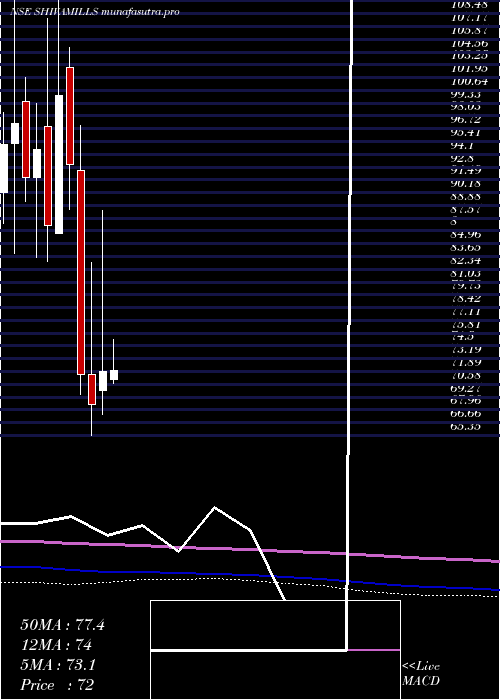Click the 66.66 price axis label
Screen dimensions: 500x700
[x=467, y=413]
